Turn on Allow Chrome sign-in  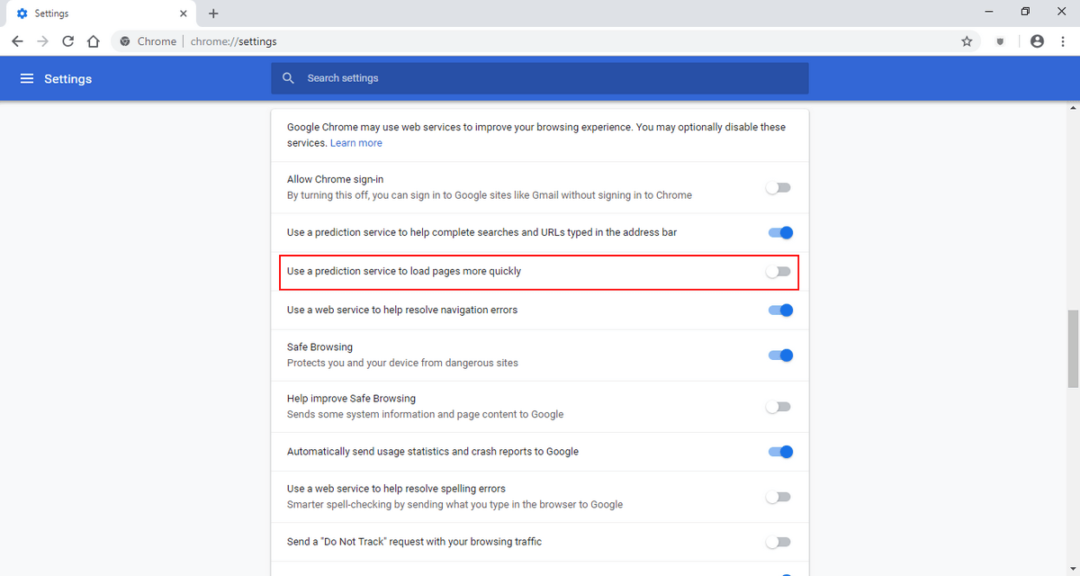(x=778, y=187)
